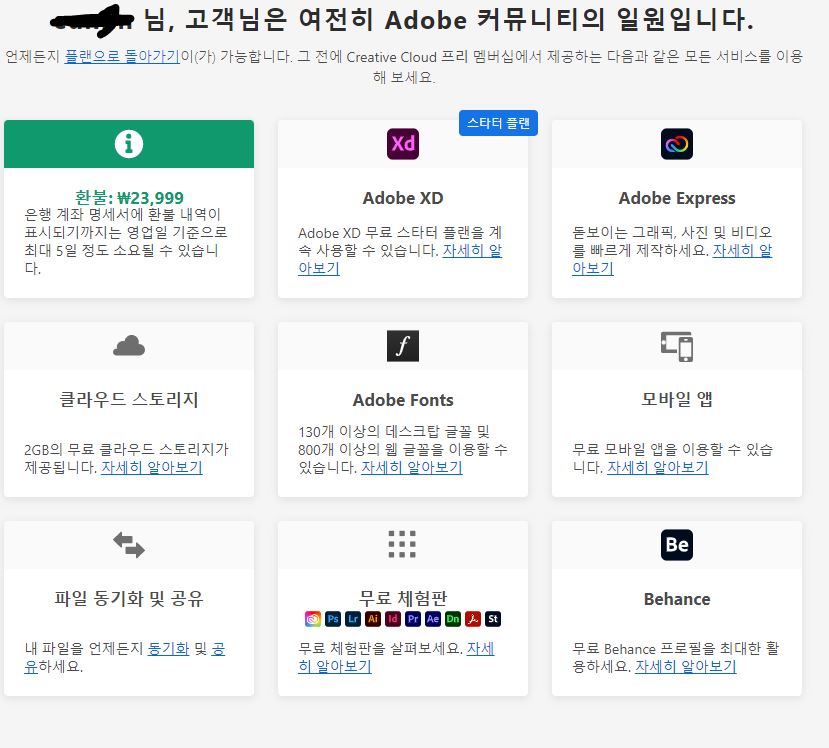Click the Adobe XD card title

[403, 198]
